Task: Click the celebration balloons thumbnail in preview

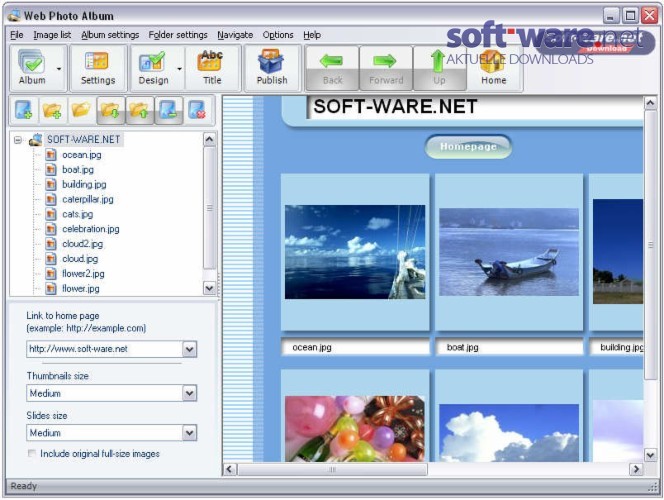Action: pyautogui.click(x=355, y=428)
